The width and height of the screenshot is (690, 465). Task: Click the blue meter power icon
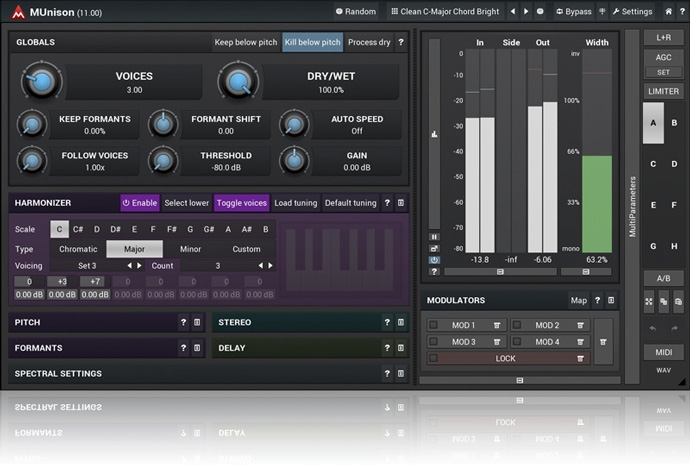(434, 260)
